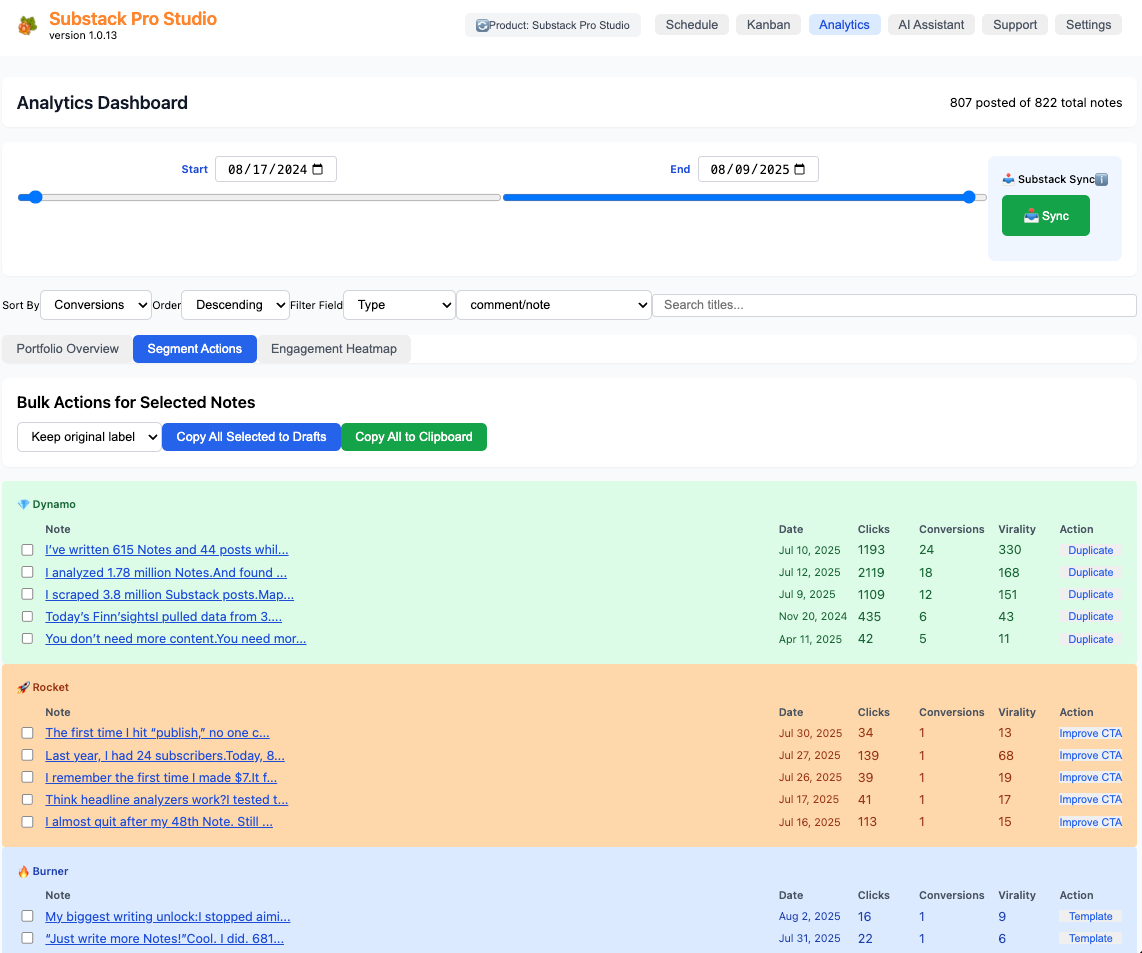Tick checkbox for 'The first time I hit publish'
This screenshot has width=1142, height=953.
[x=27, y=733]
